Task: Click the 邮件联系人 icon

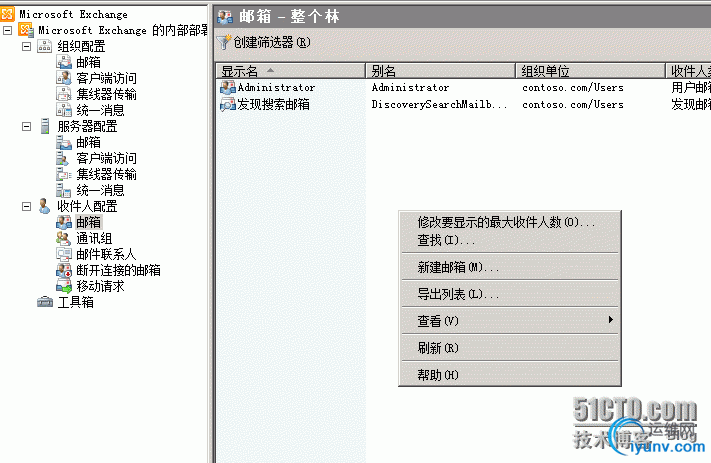Action: (x=64, y=254)
